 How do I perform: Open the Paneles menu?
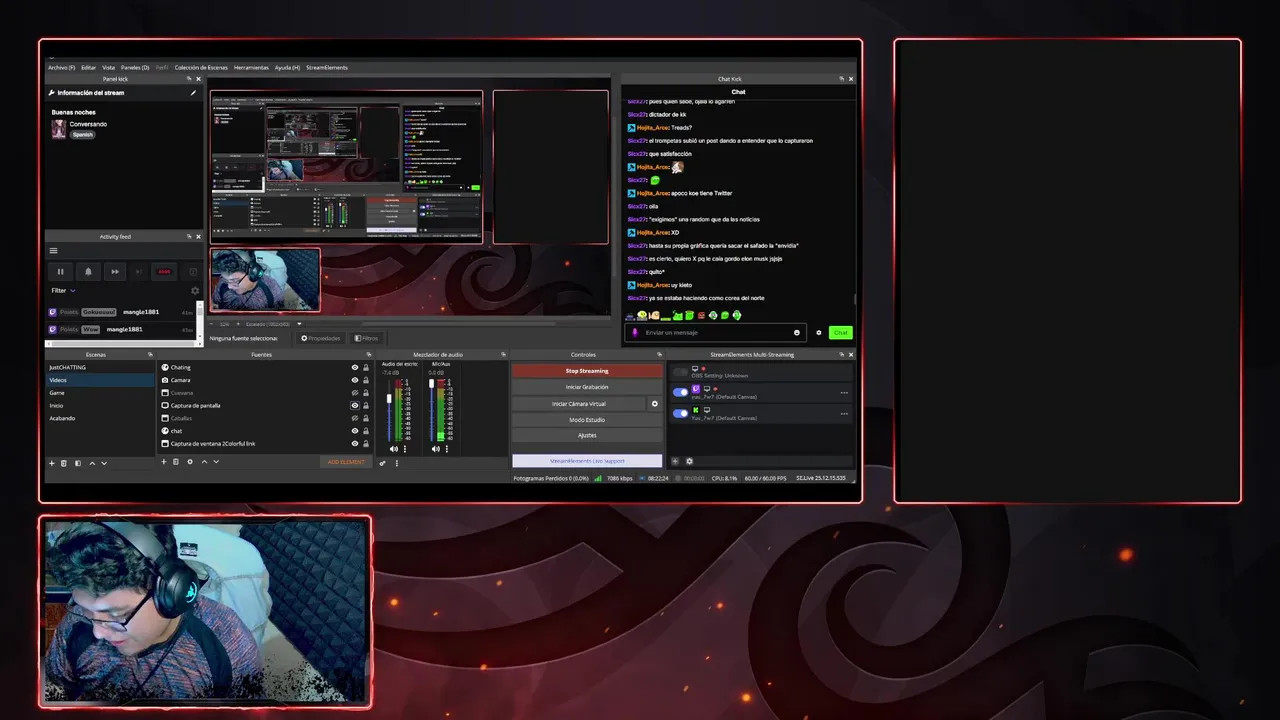pyautogui.click(x=135, y=68)
